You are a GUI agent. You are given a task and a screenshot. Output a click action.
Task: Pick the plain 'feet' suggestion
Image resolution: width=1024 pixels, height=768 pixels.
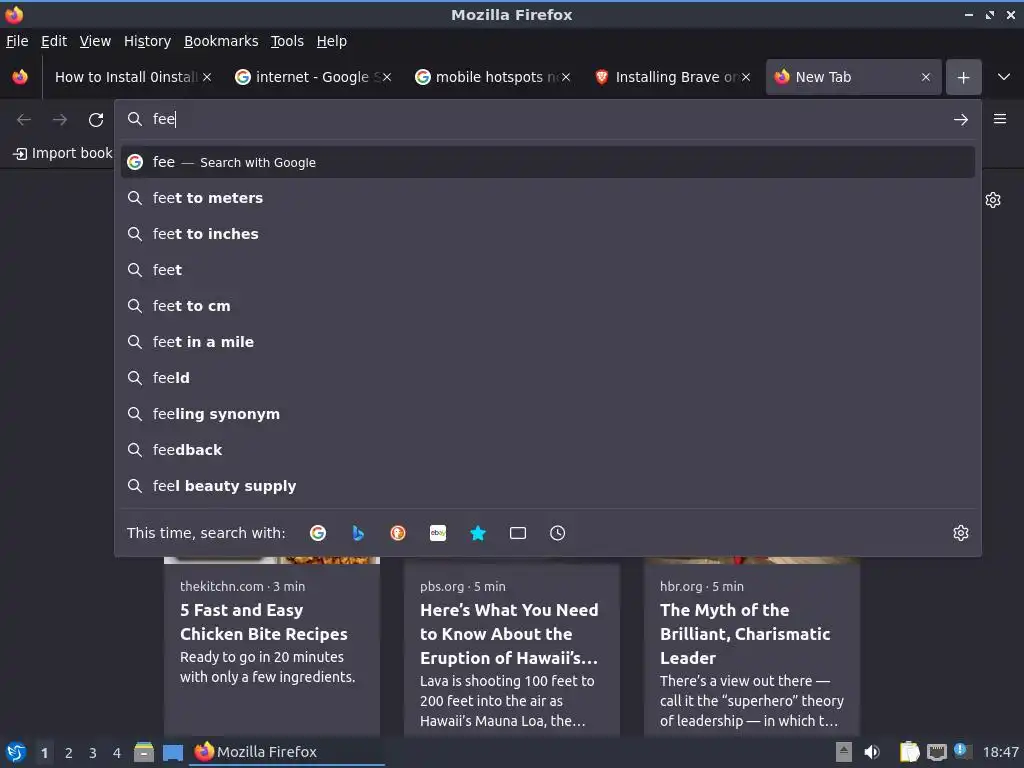(x=547, y=270)
